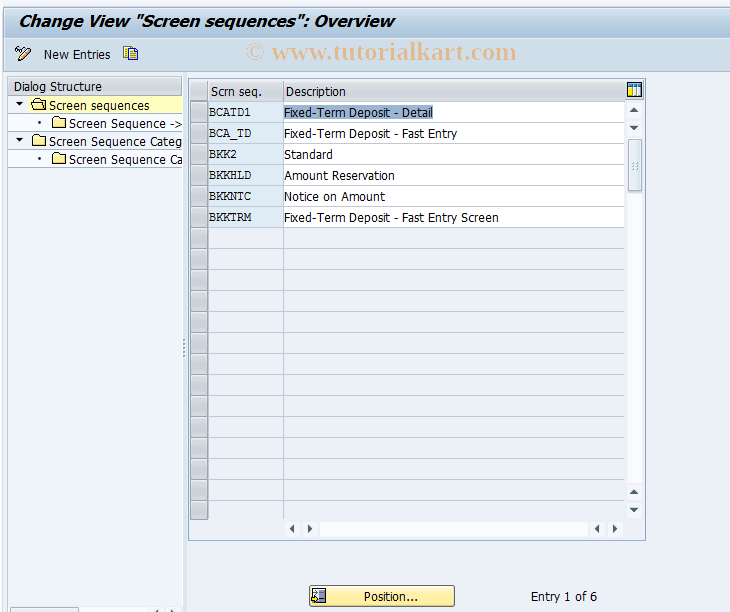
Task: Edit description 'Fixed-Term Deposit - Detail'
Action: [x=454, y=113]
